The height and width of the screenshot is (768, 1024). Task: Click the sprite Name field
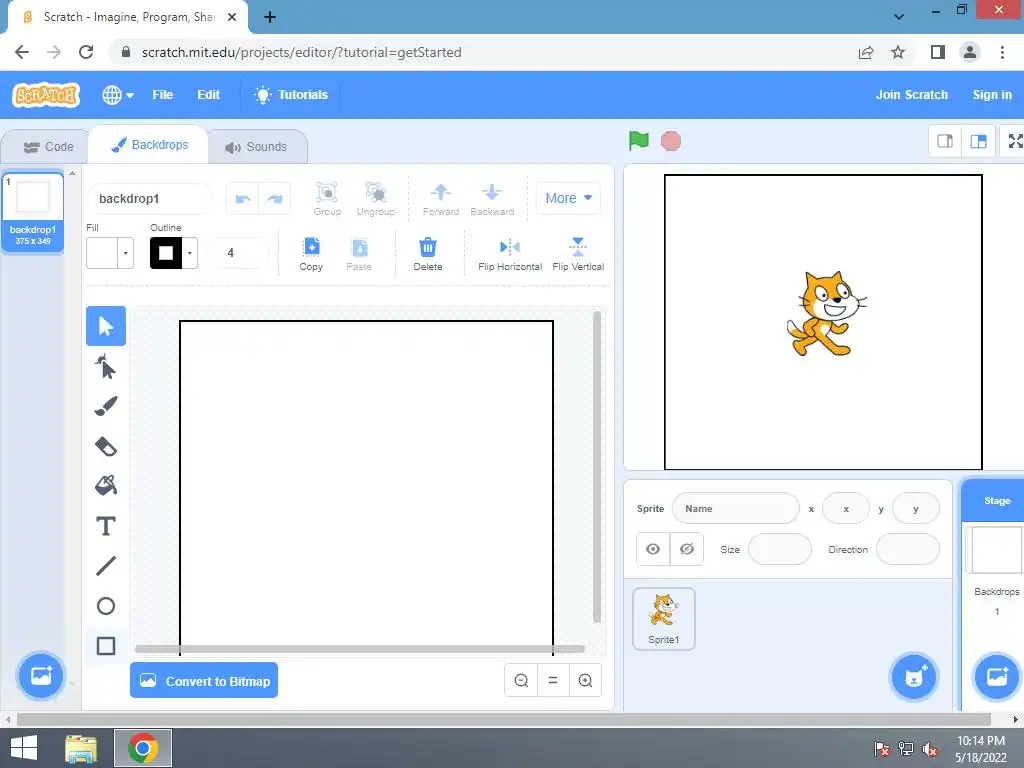tap(735, 509)
